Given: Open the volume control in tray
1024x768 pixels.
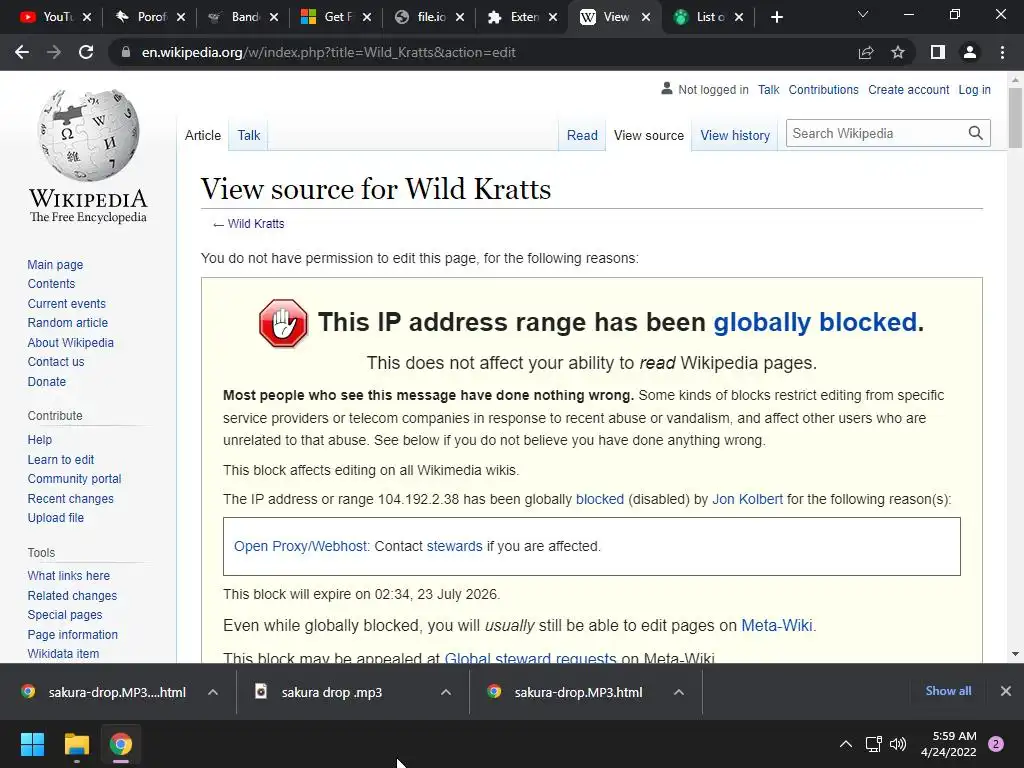Looking at the screenshot, I should pyautogui.click(x=898, y=744).
